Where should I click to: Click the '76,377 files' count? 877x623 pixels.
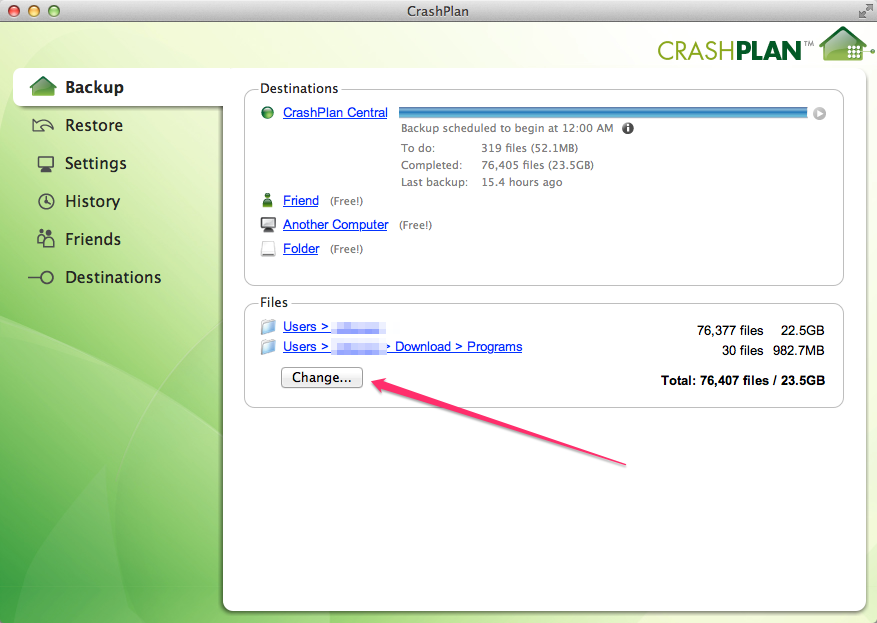pos(730,331)
